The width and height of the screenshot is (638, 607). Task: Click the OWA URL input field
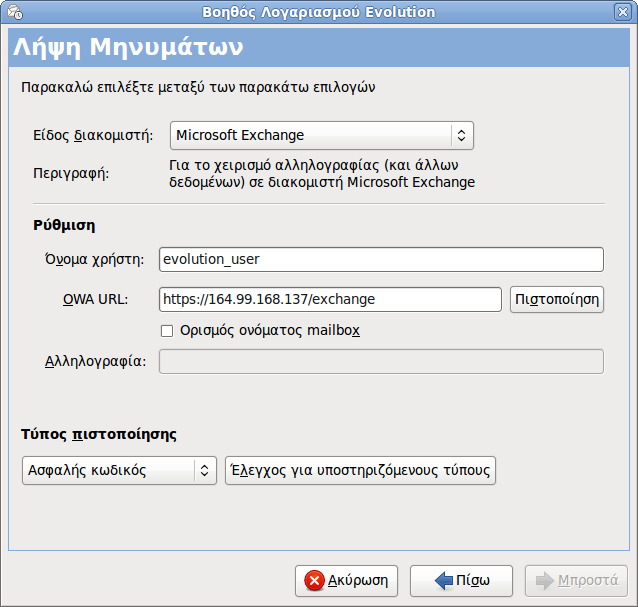330,299
